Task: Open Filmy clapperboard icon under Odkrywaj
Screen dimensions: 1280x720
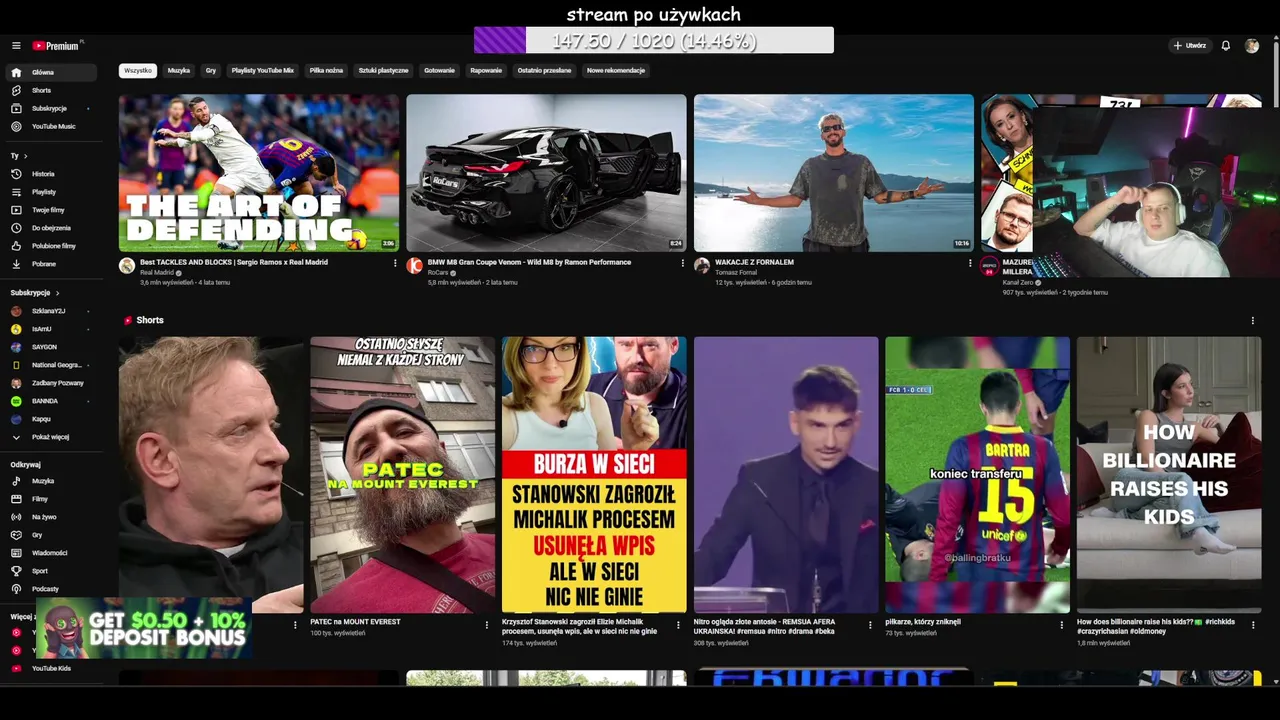Action: point(16,499)
